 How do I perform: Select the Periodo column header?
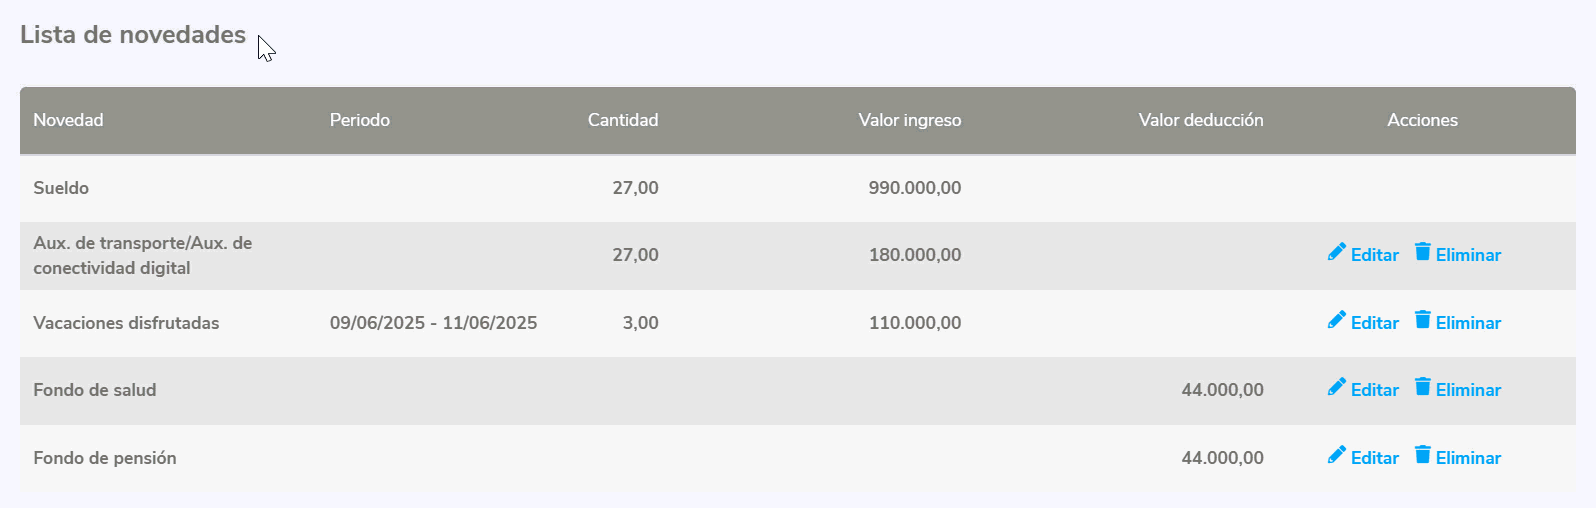[x=360, y=120]
